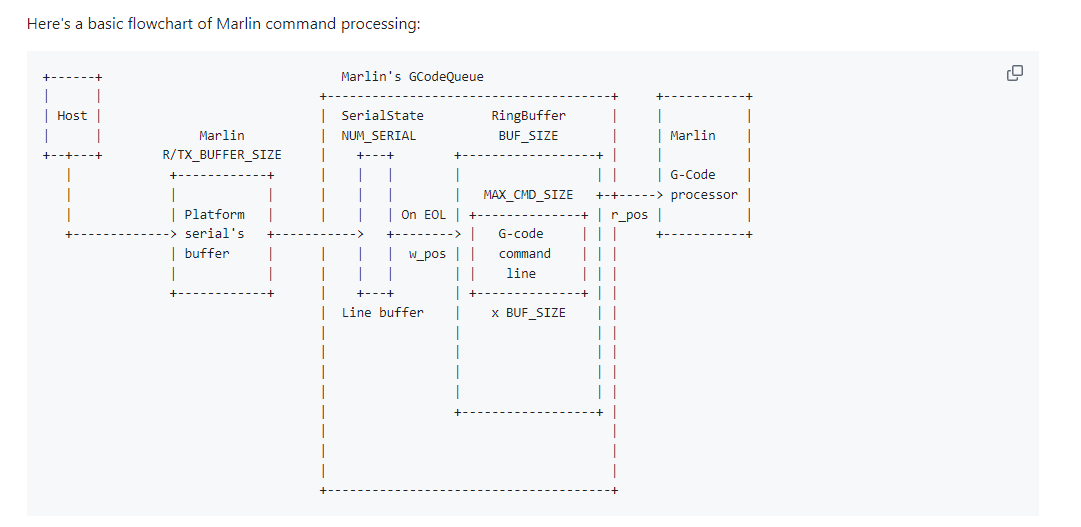Click the "x BUF_SIZE" text
This screenshot has height=527, width=1081.
point(528,312)
